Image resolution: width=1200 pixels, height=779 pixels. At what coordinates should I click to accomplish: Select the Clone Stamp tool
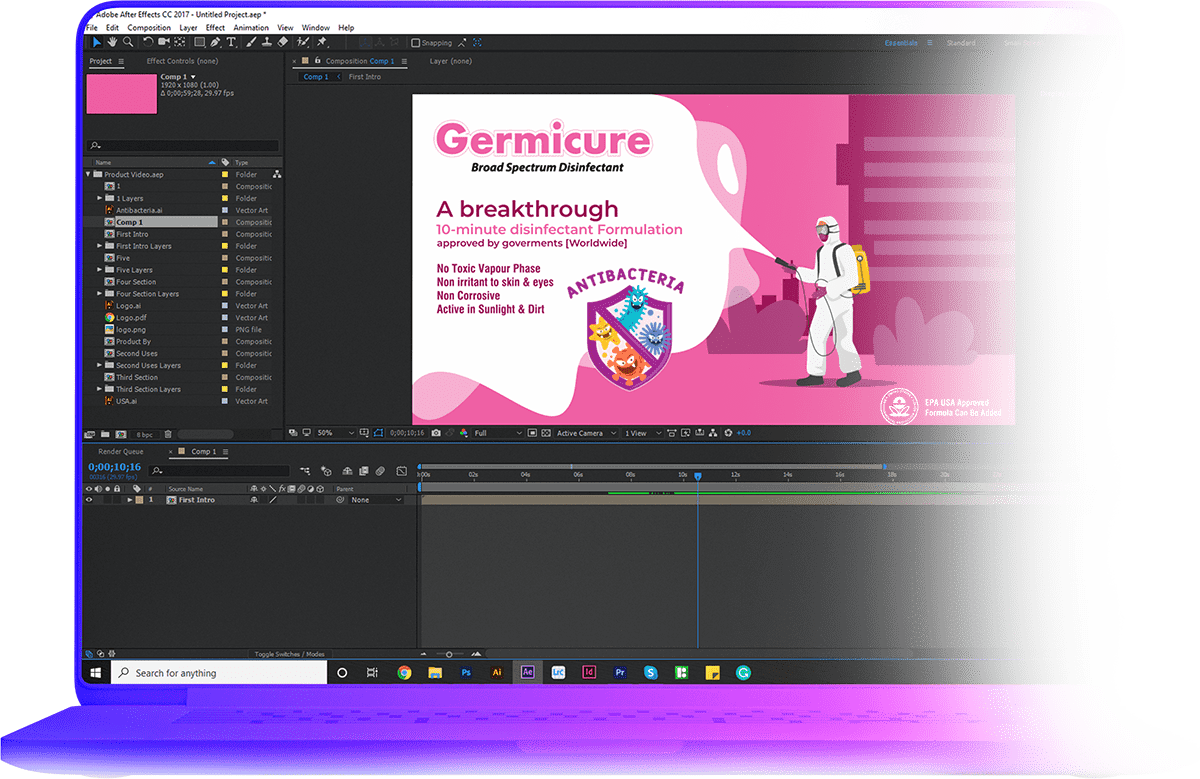pos(266,43)
